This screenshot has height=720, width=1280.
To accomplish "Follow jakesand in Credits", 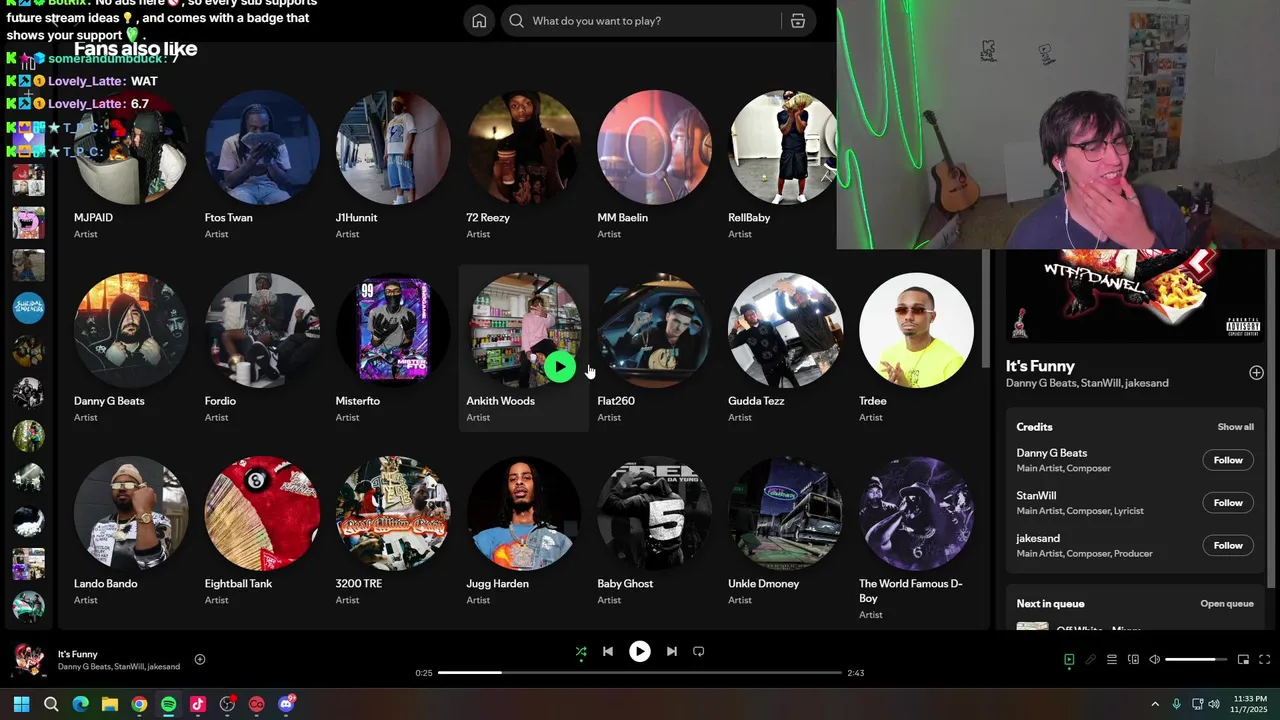I will click(x=1228, y=545).
